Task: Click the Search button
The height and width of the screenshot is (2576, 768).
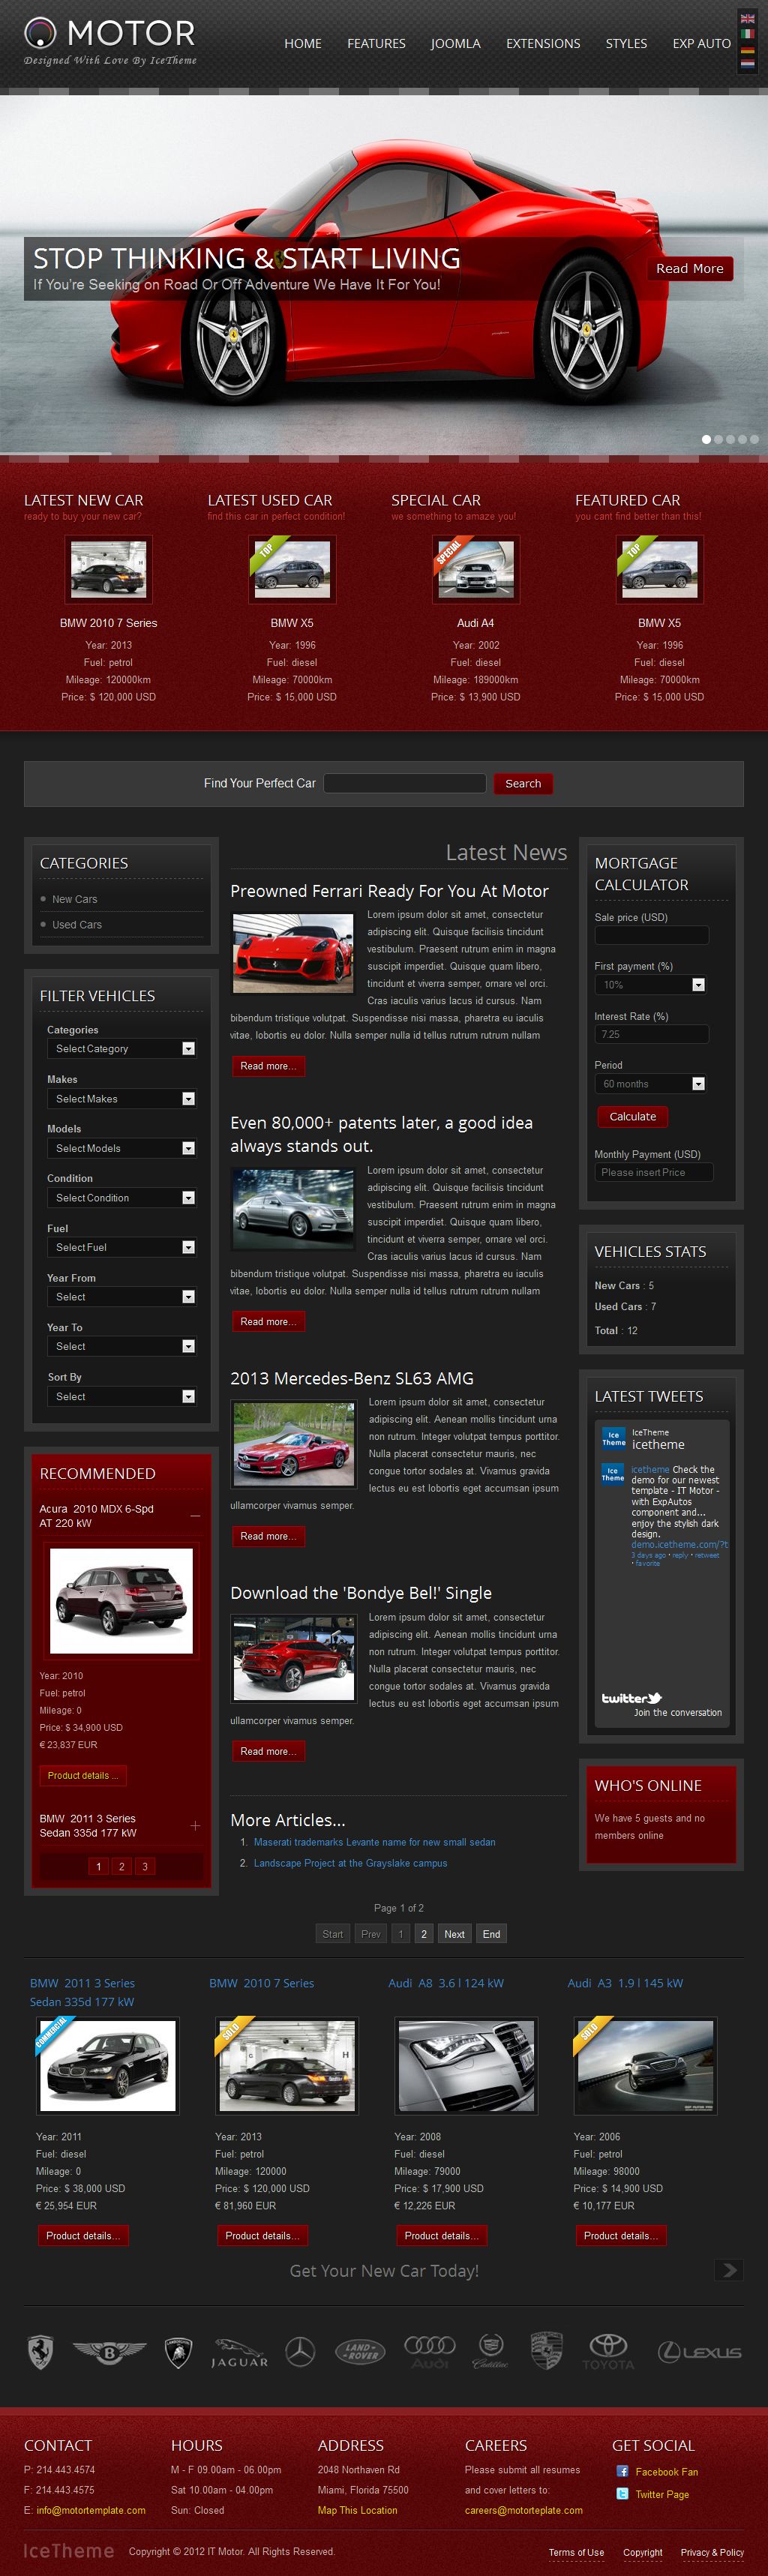Action: click(x=523, y=784)
